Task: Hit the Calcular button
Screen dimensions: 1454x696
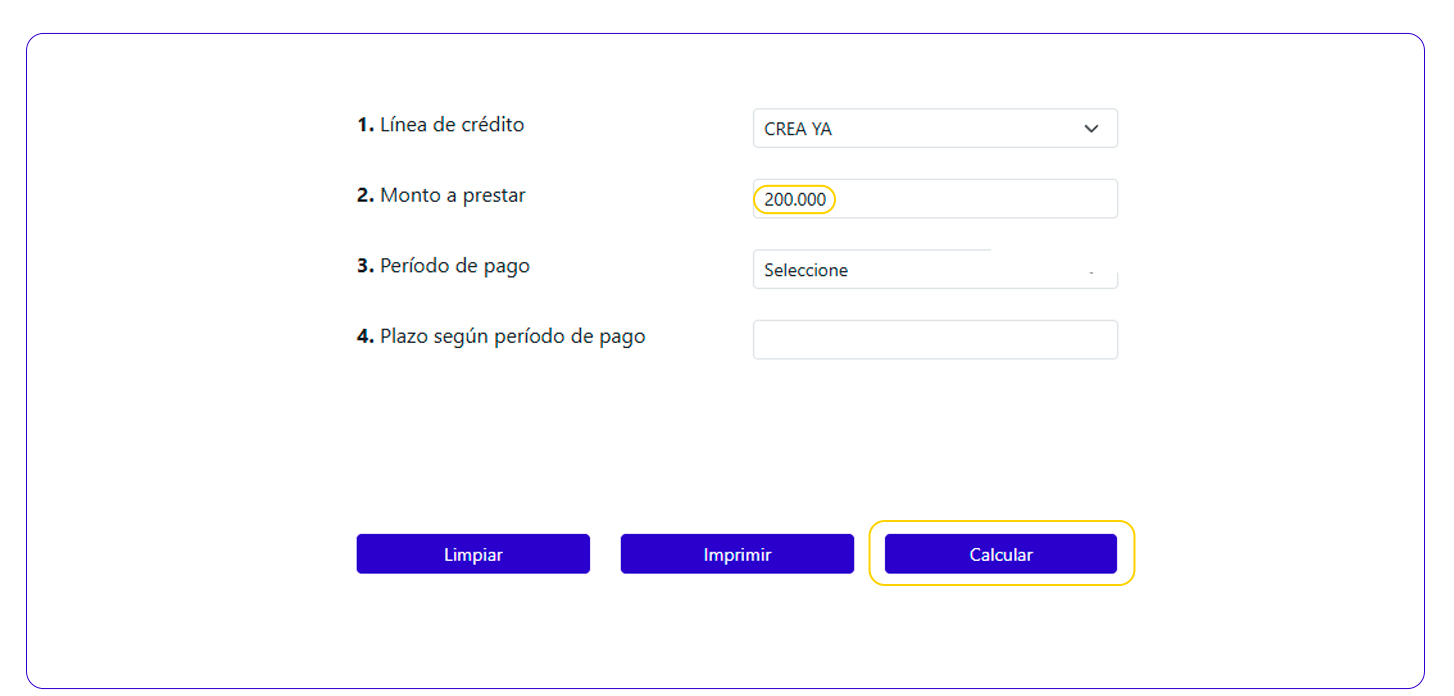Action: pyautogui.click(x=1000, y=554)
